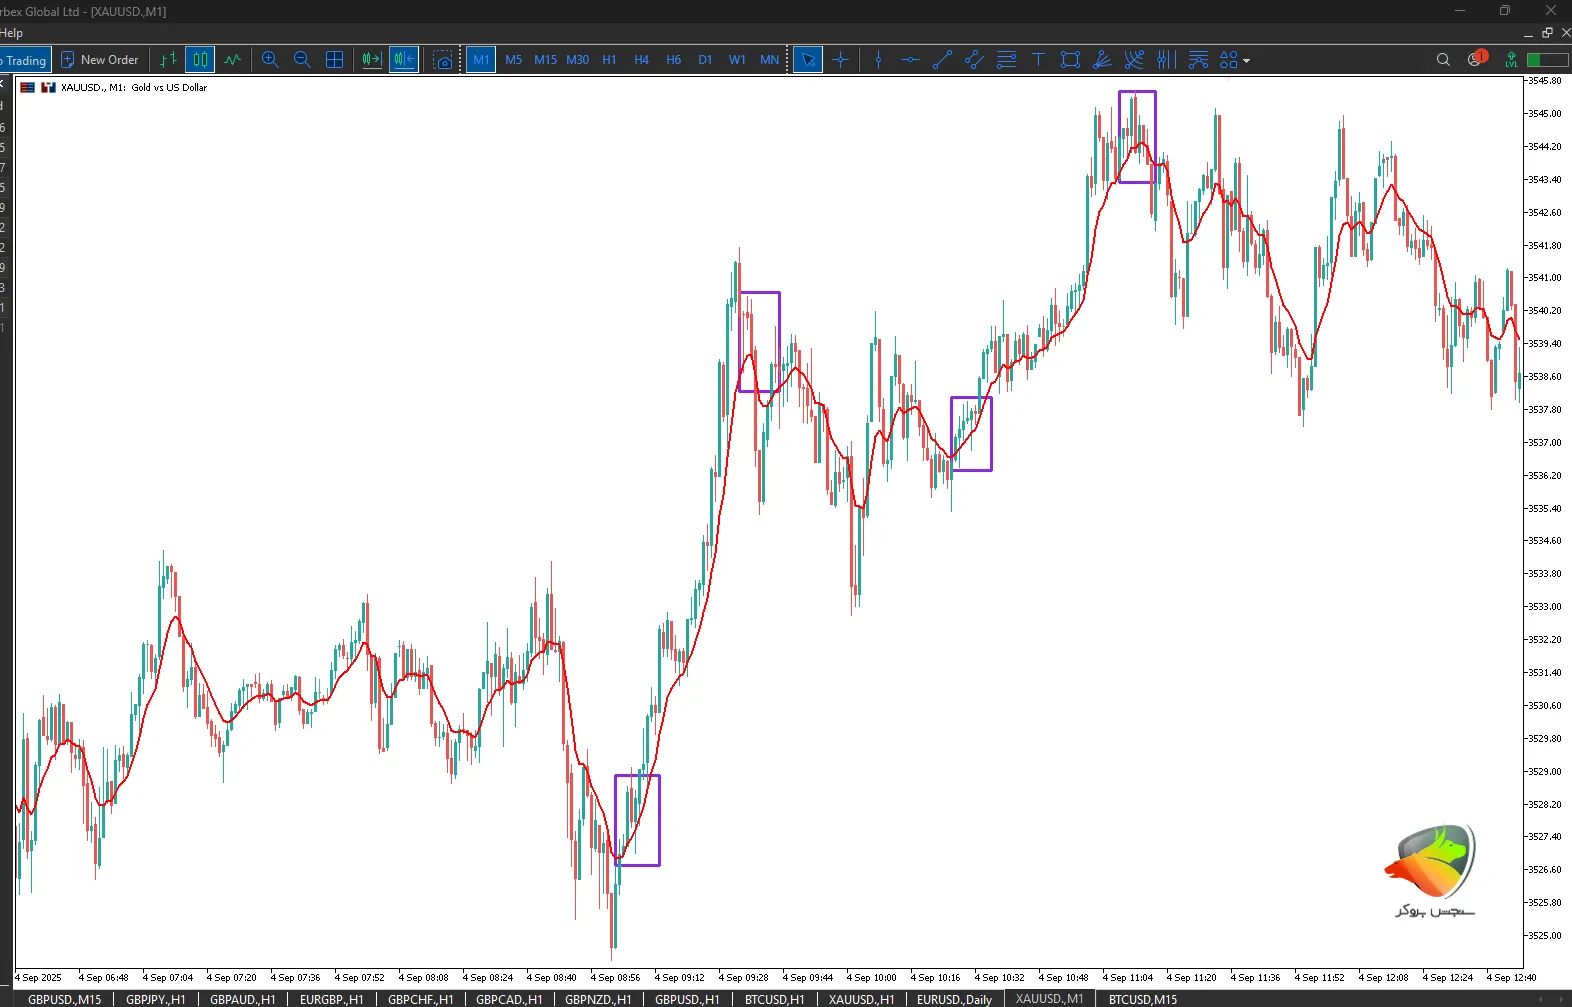Image resolution: width=1572 pixels, height=1007 pixels.
Task: Select the crosshair cursor tool
Action: pos(840,60)
